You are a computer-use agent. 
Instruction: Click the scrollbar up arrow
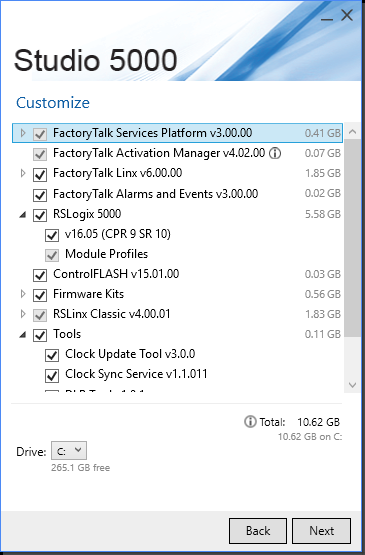coord(352,132)
